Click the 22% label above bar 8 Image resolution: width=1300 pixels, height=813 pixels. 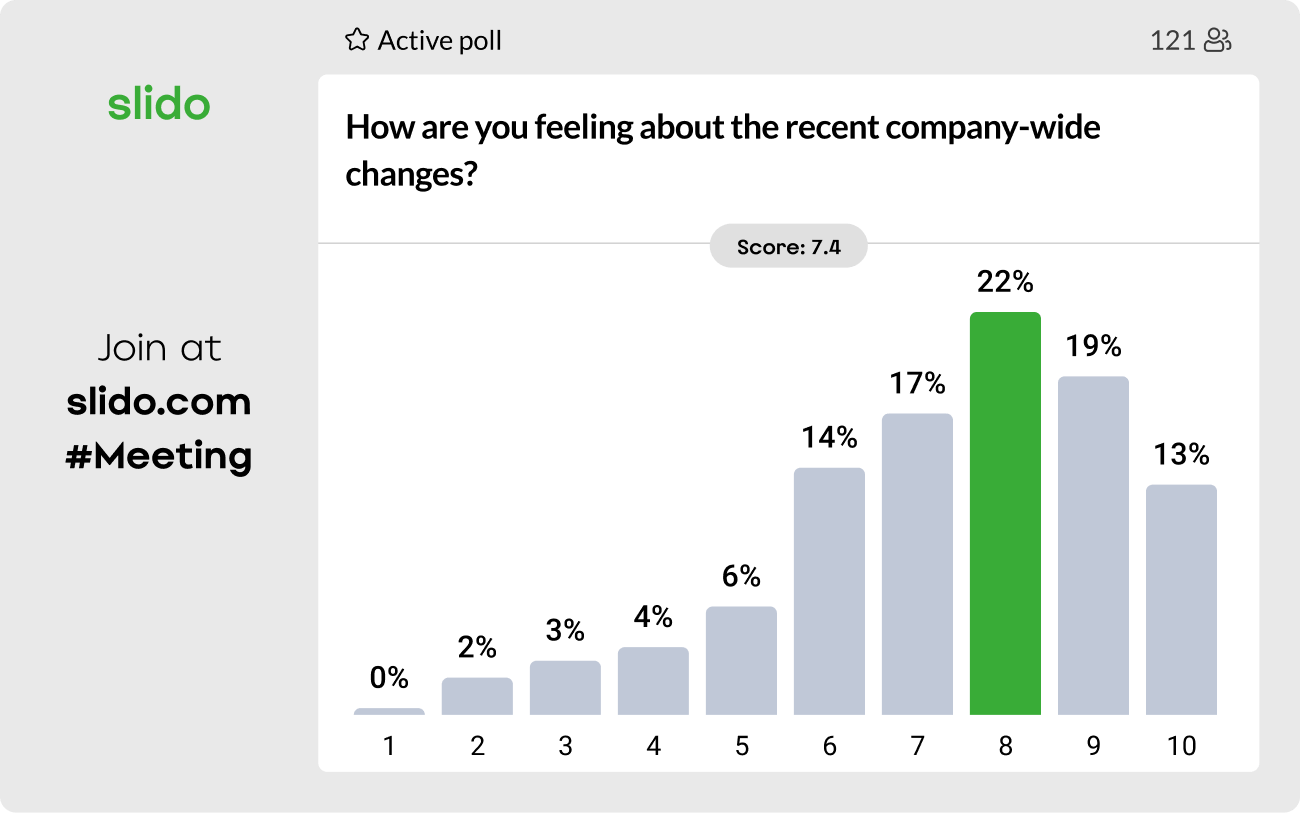click(1005, 283)
